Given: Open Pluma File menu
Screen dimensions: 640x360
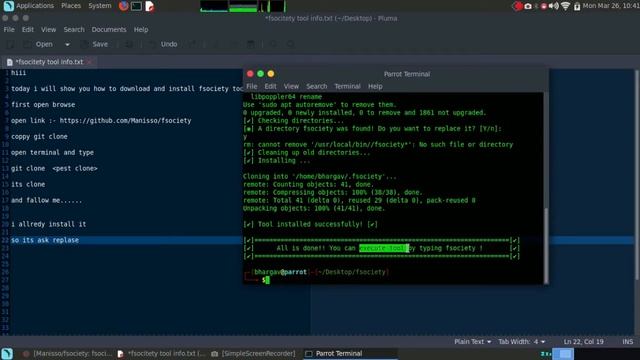Looking at the screenshot, I should [9, 29].
